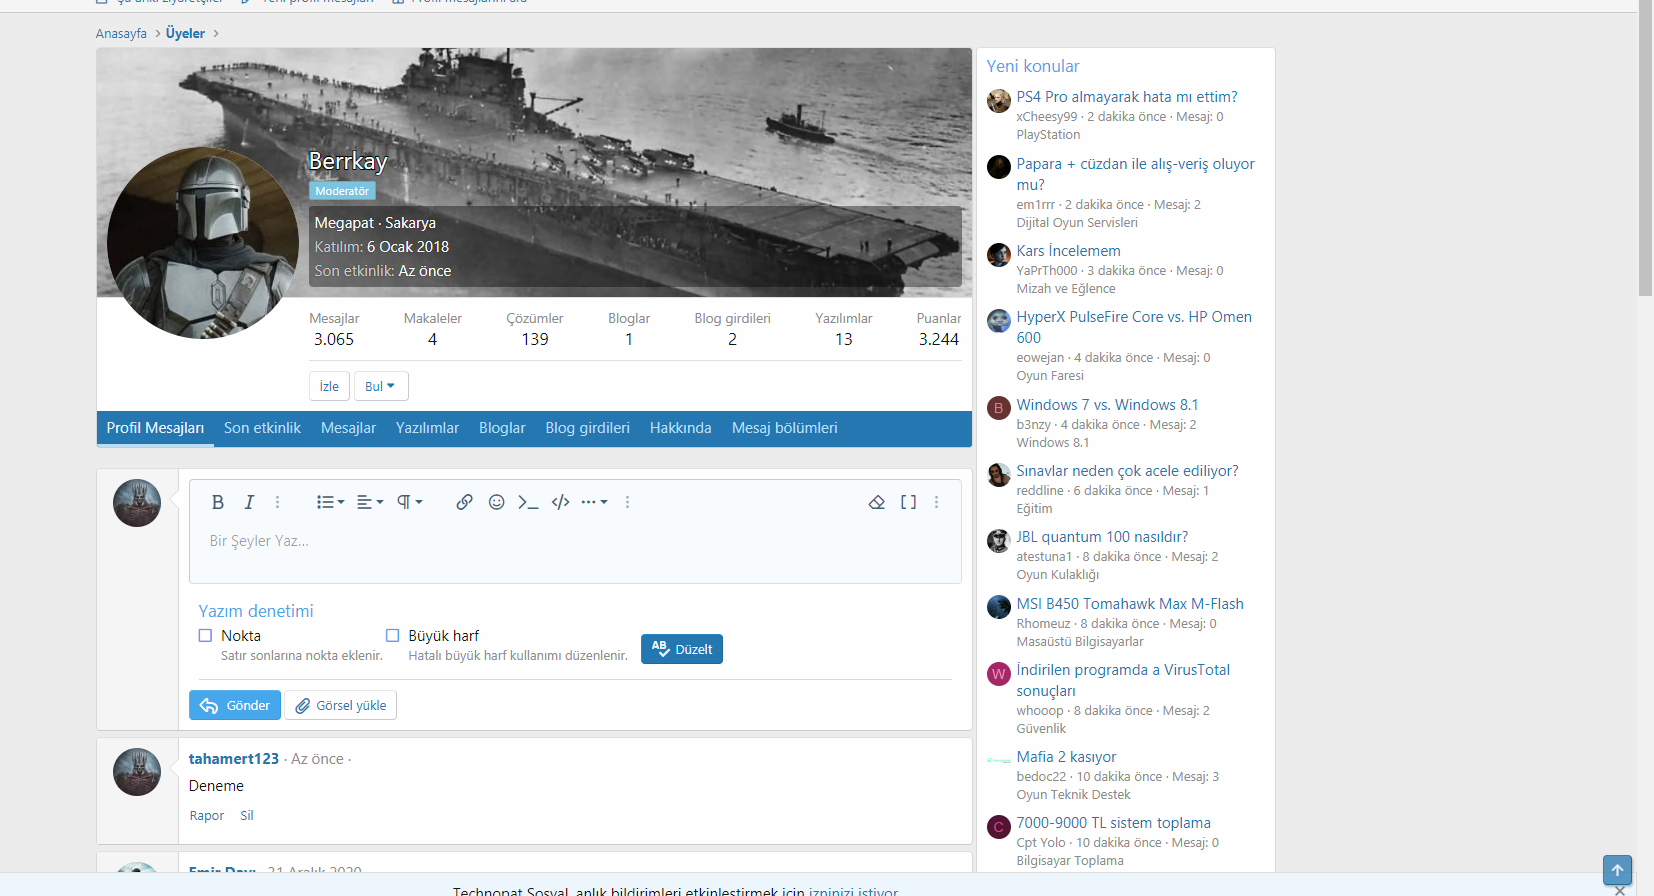This screenshot has width=1654, height=896.
Task: Remove formatting with the eraser icon
Action: click(x=877, y=502)
